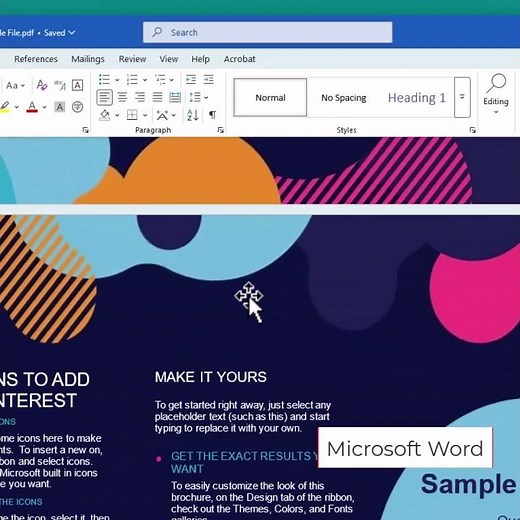Click the Sample title text
The width and height of the screenshot is (520, 520).
(x=468, y=484)
